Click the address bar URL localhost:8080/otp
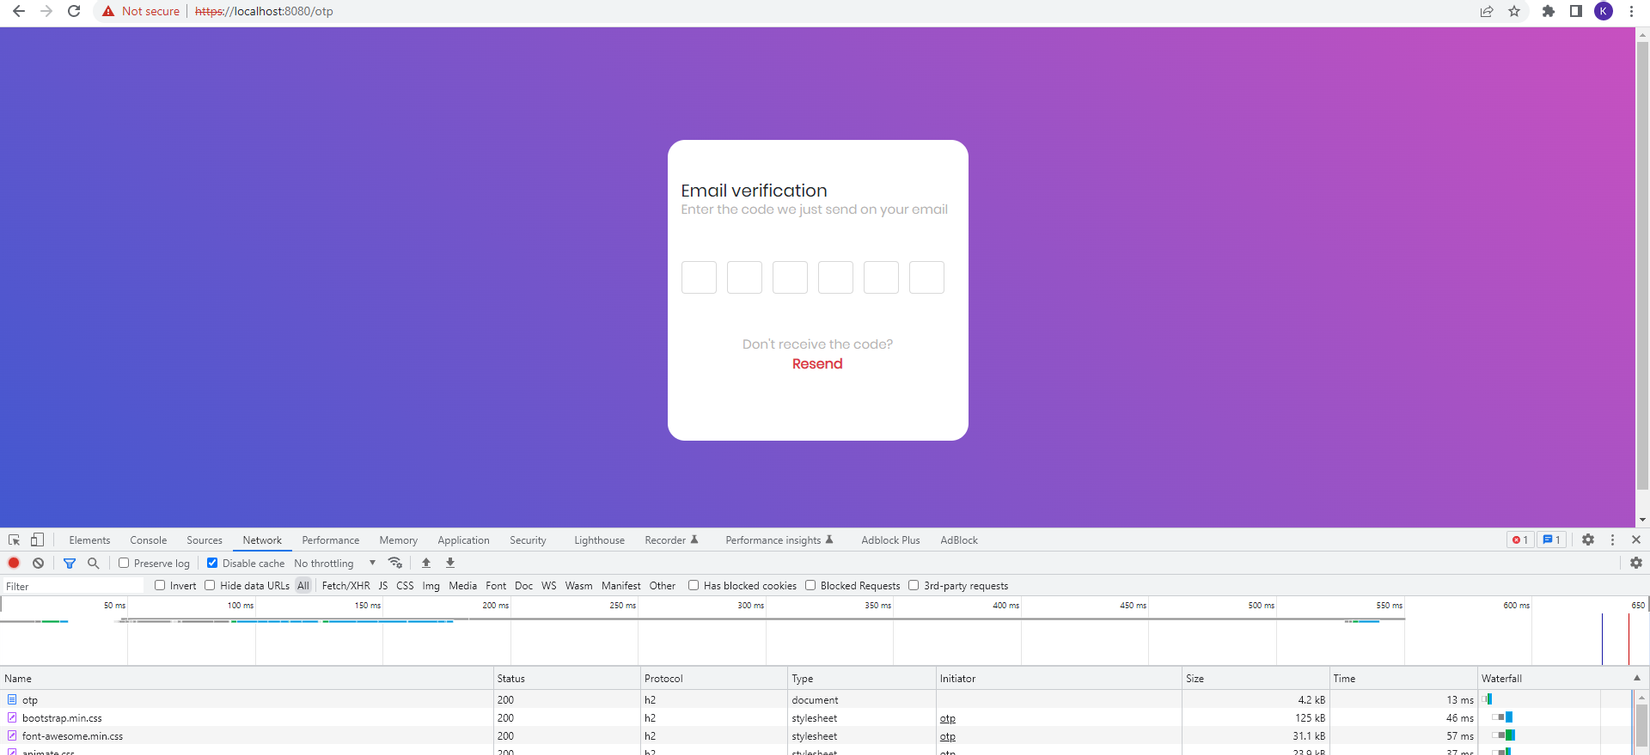1650x755 pixels. pos(264,11)
